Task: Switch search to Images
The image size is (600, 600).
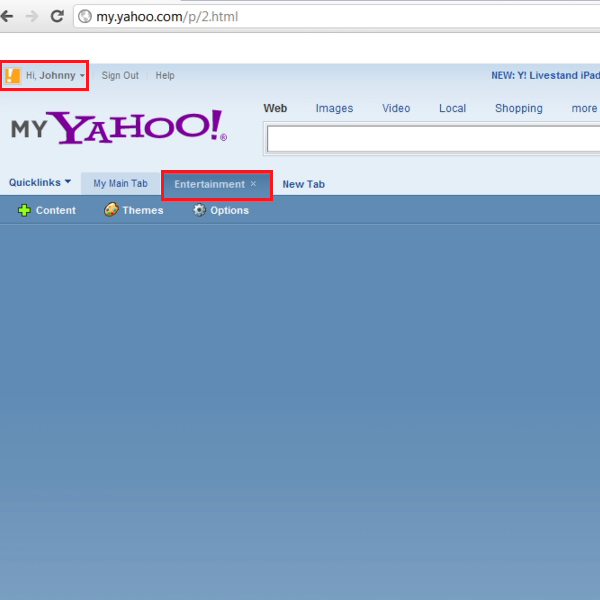Action: pos(334,108)
